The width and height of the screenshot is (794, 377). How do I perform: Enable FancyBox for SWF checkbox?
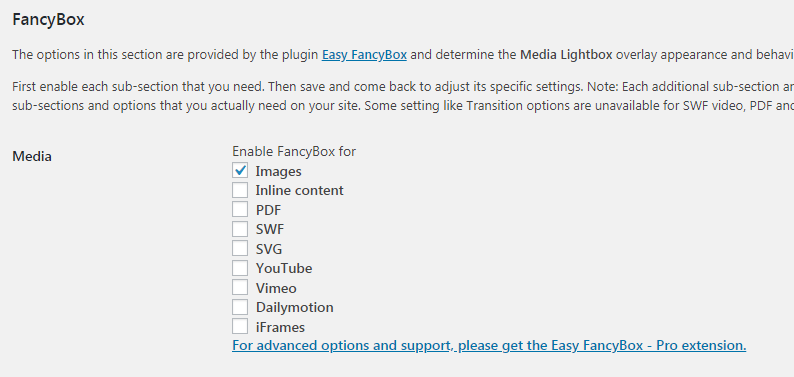pos(240,229)
